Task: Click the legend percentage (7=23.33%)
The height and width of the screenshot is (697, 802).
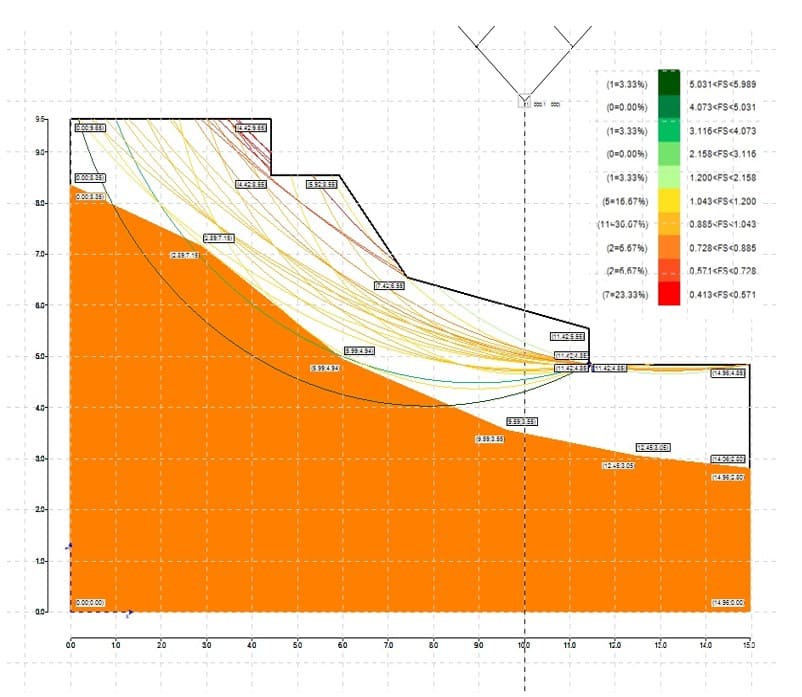Action: click(625, 295)
